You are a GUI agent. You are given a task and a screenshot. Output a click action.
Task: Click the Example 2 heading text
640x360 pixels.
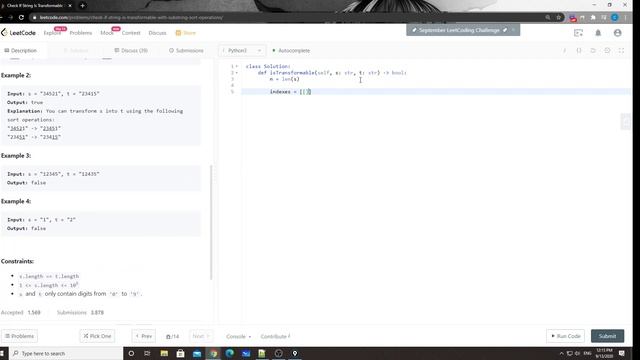click(16, 75)
